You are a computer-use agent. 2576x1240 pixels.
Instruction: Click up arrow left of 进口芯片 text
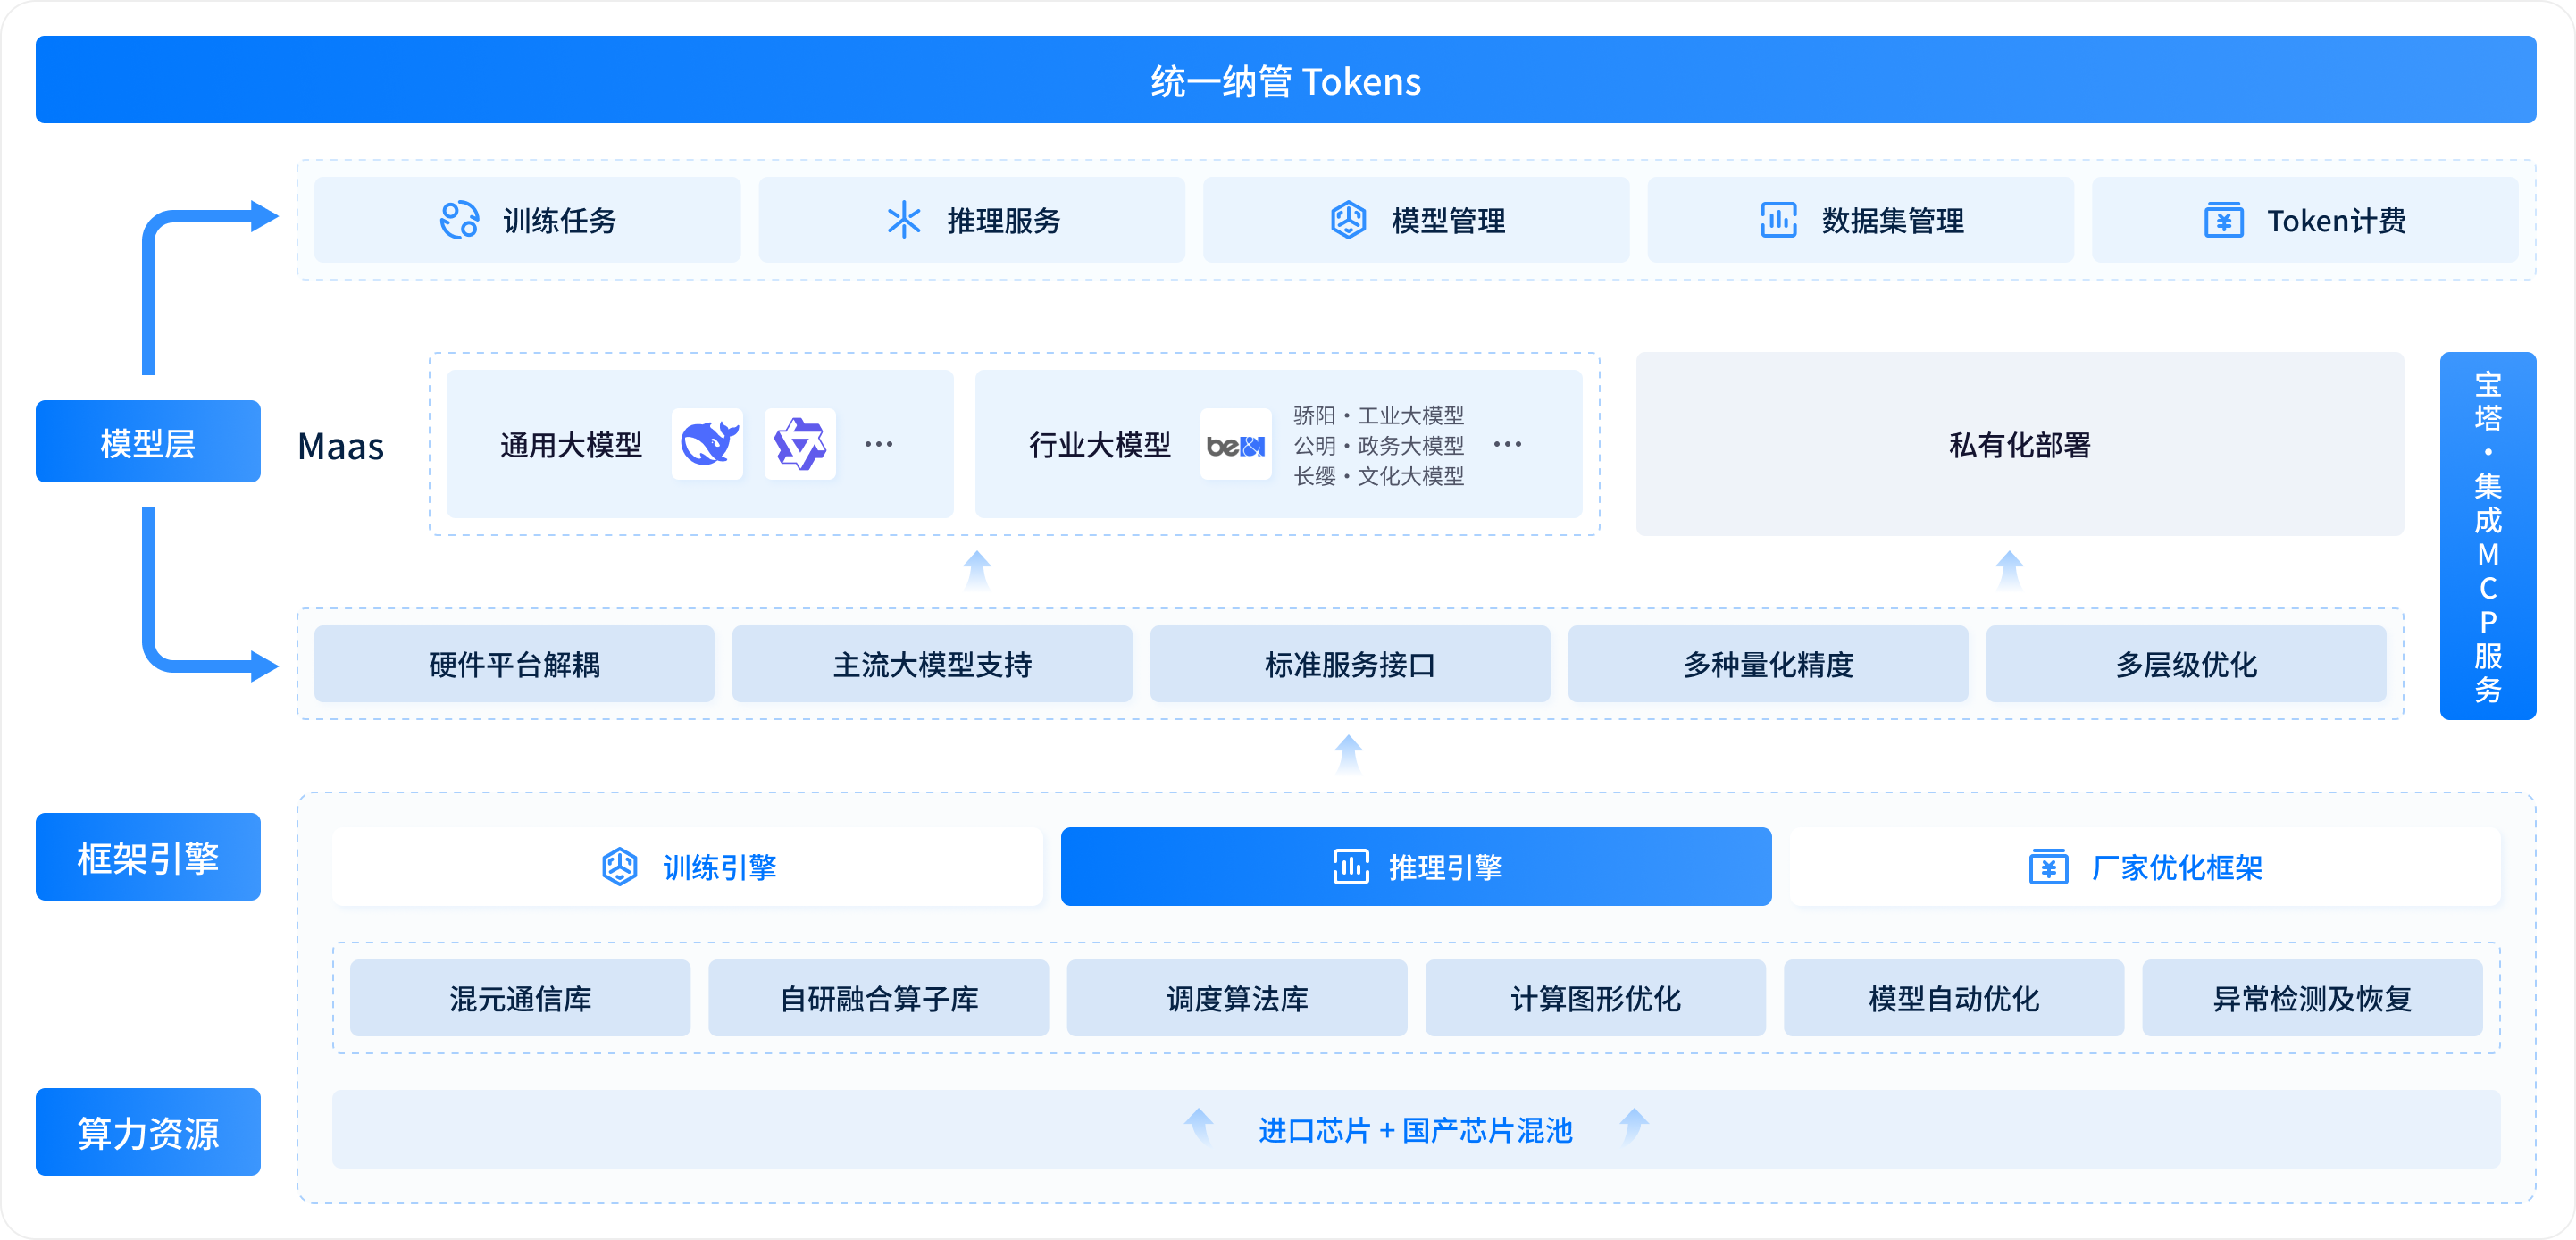pyautogui.click(x=1198, y=1126)
